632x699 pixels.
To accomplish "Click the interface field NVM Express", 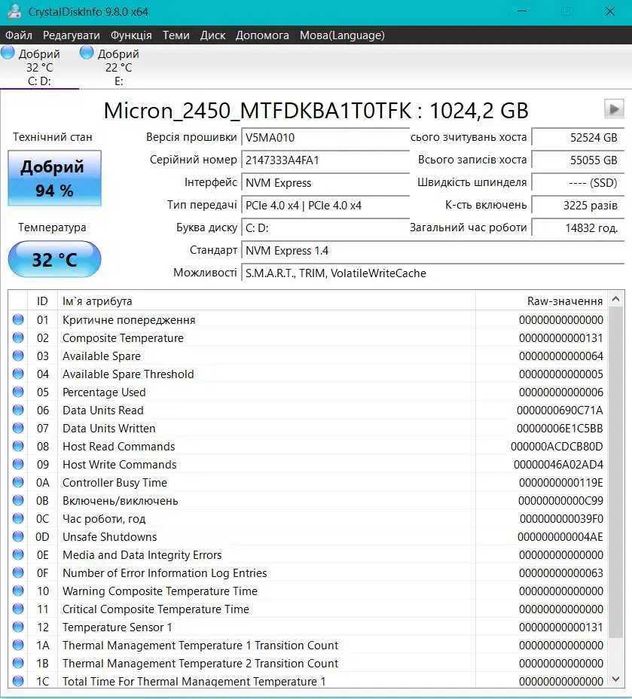I will coord(325,183).
